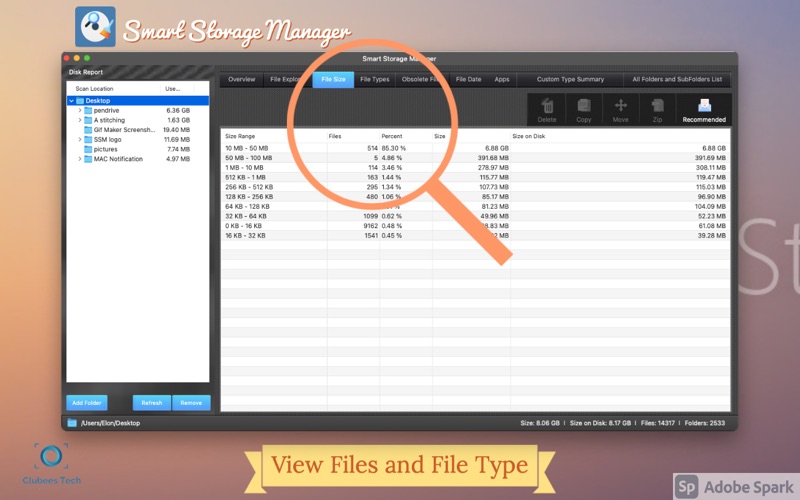Click the 6.36 GB pendrive size value
Image resolution: width=800 pixels, height=500 pixels.
click(x=178, y=110)
